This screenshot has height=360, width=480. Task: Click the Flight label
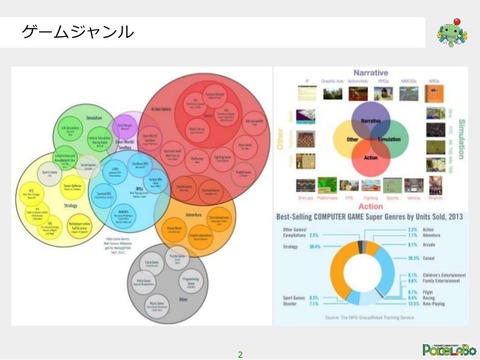[x=428, y=292]
